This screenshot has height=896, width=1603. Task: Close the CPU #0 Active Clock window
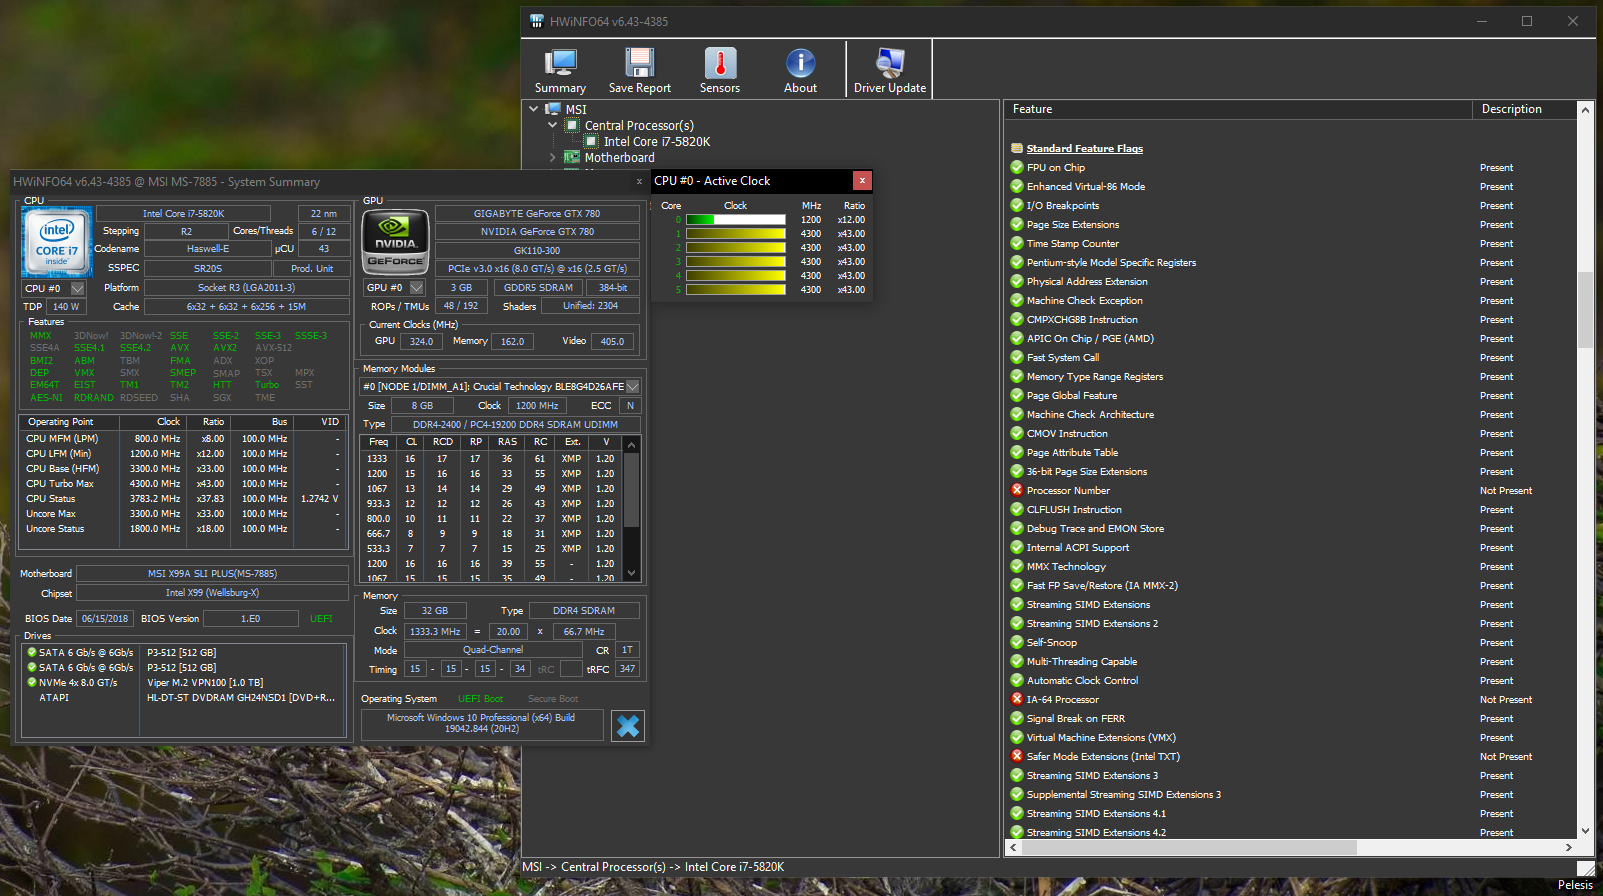862,180
